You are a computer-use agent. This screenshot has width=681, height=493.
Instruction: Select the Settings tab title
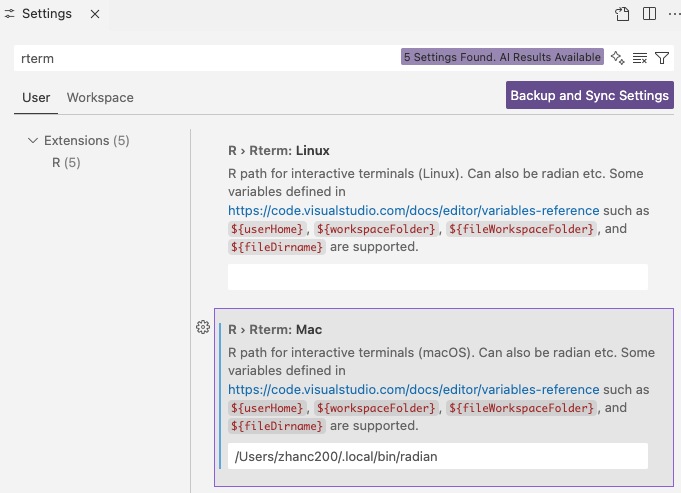click(46, 14)
